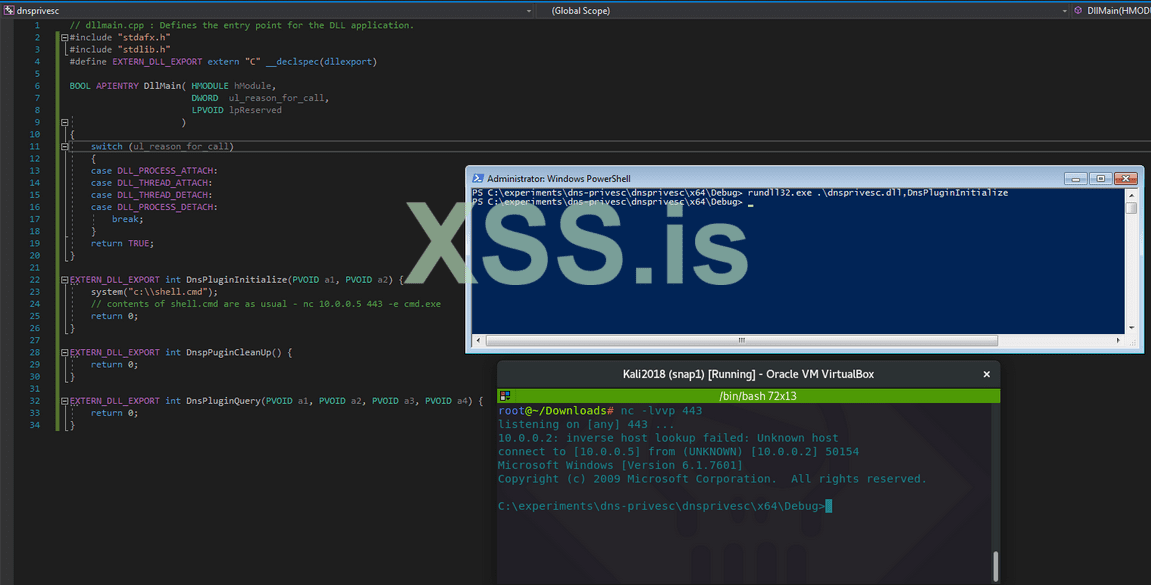Minimize the Administrator PowerShell window

[x=1075, y=178]
